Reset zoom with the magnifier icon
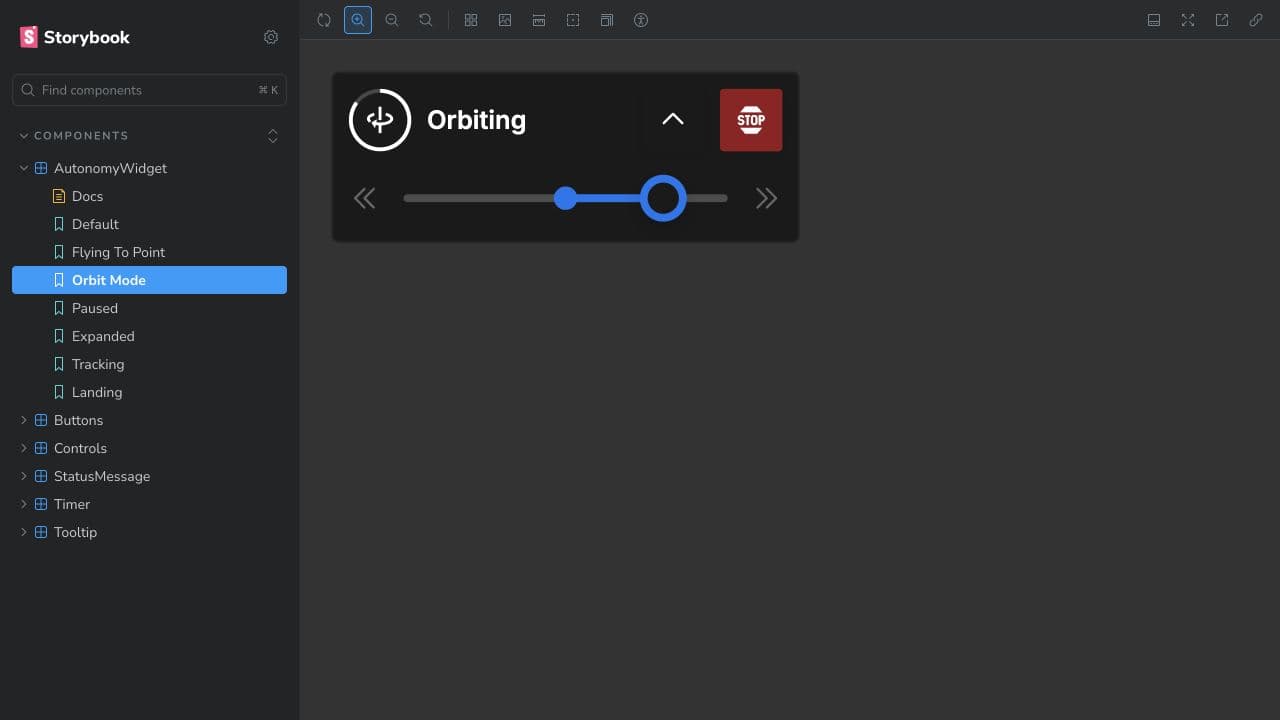Screen dimensions: 1280x720 (x=426, y=20)
